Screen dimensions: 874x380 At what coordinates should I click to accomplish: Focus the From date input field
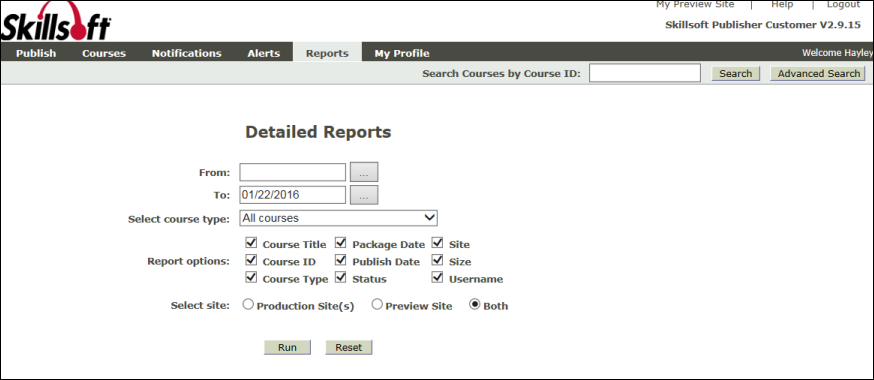(293, 172)
